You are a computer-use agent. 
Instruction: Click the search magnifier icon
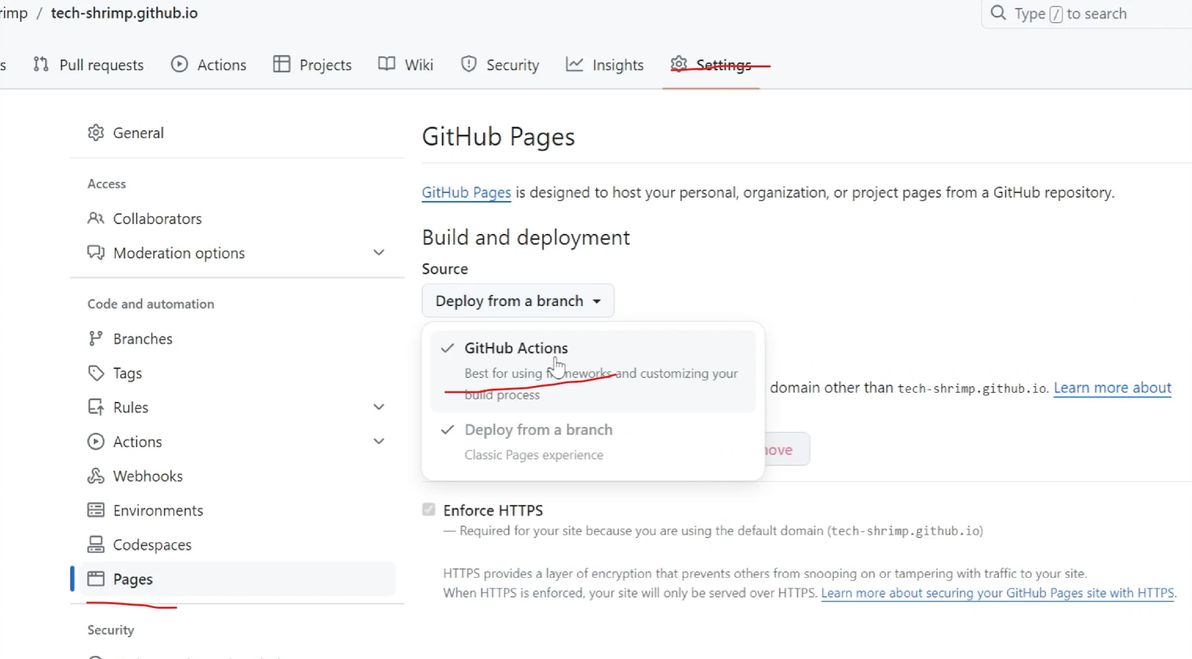pyautogui.click(x=998, y=13)
